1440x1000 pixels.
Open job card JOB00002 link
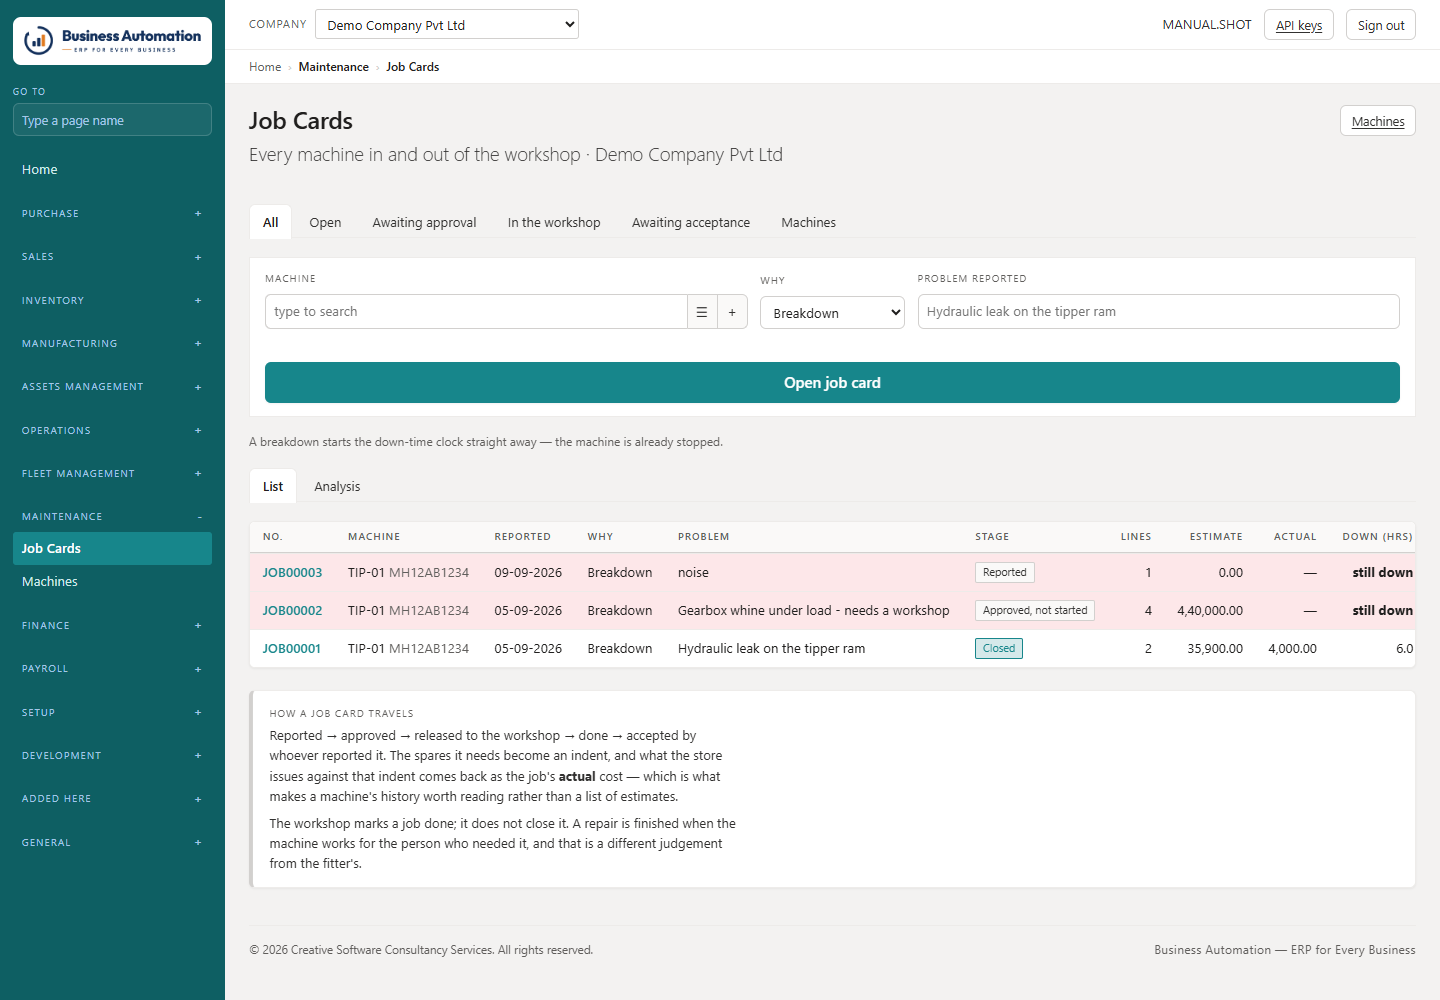(292, 611)
